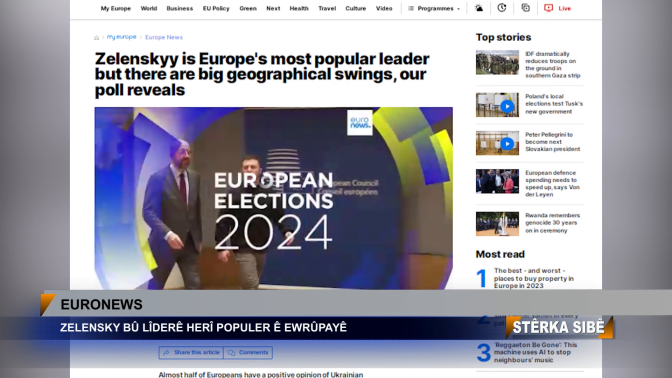Open the Comments button
Screen dimensions: 672x378
click(248, 352)
